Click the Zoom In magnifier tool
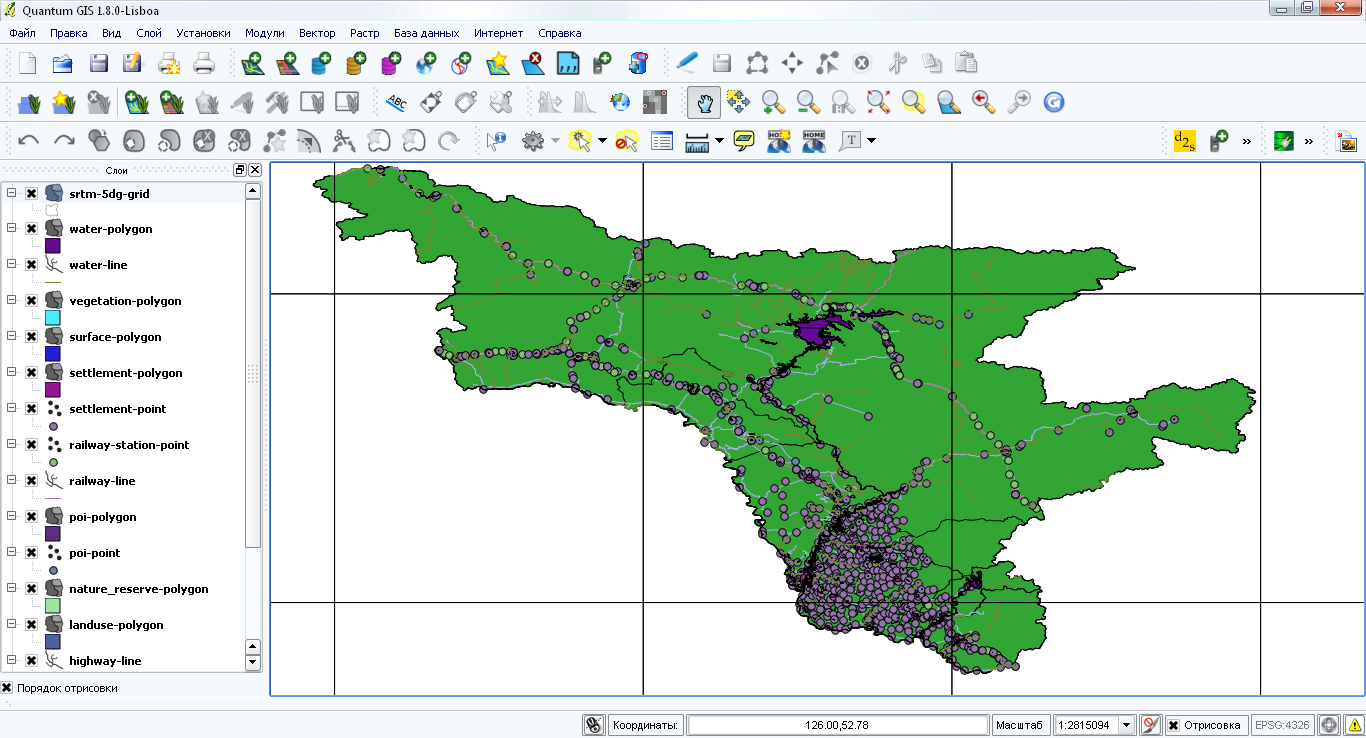Image resolution: width=1366 pixels, height=738 pixels. [x=773, y=102]
